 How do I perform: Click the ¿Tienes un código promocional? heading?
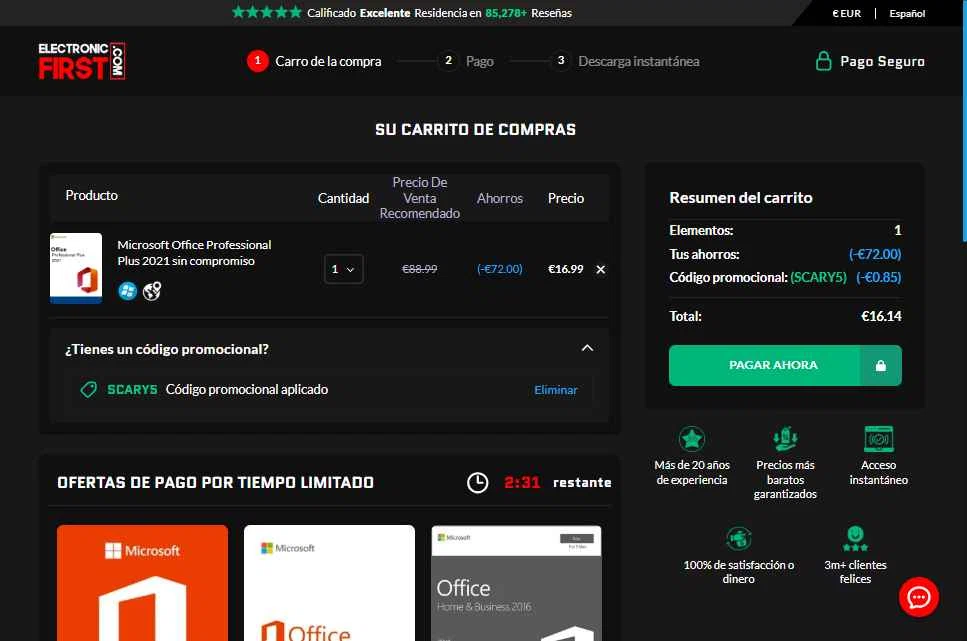coord(167,349)
